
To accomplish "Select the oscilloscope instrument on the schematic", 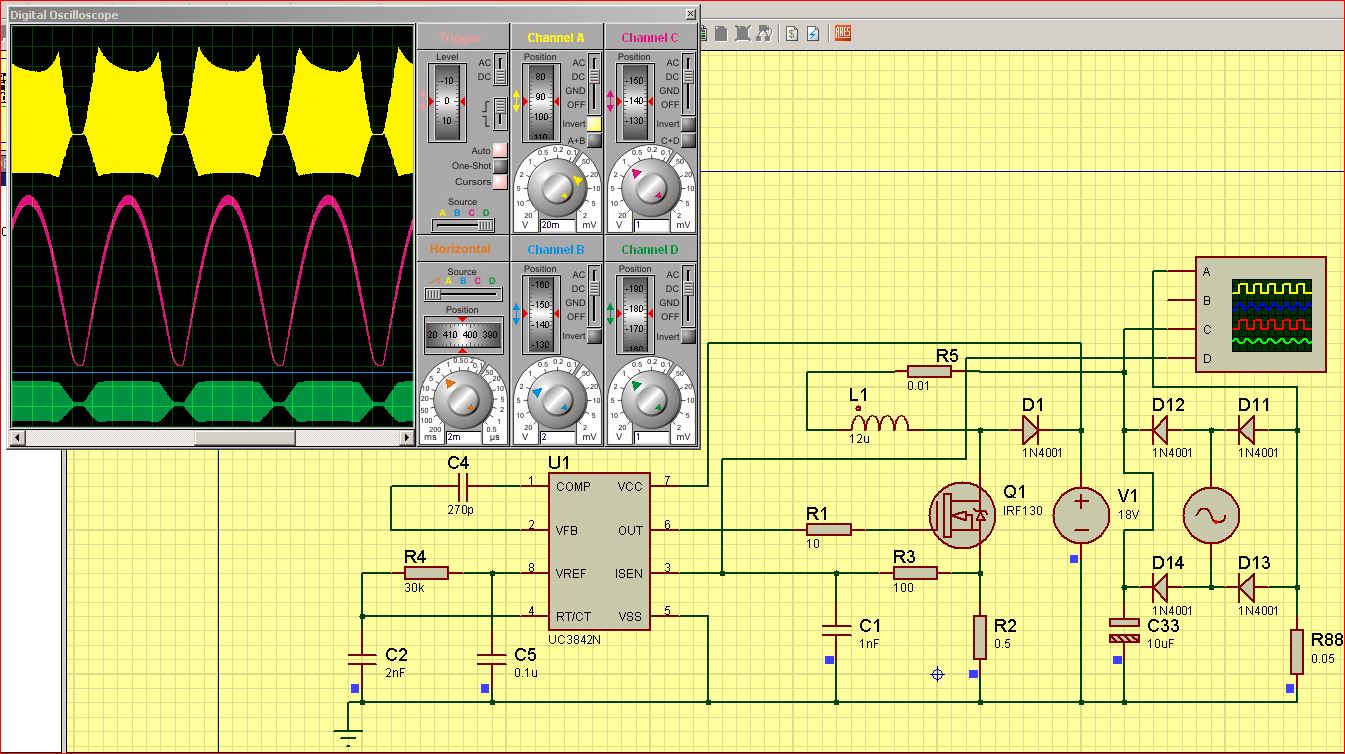I will 1261,314.
